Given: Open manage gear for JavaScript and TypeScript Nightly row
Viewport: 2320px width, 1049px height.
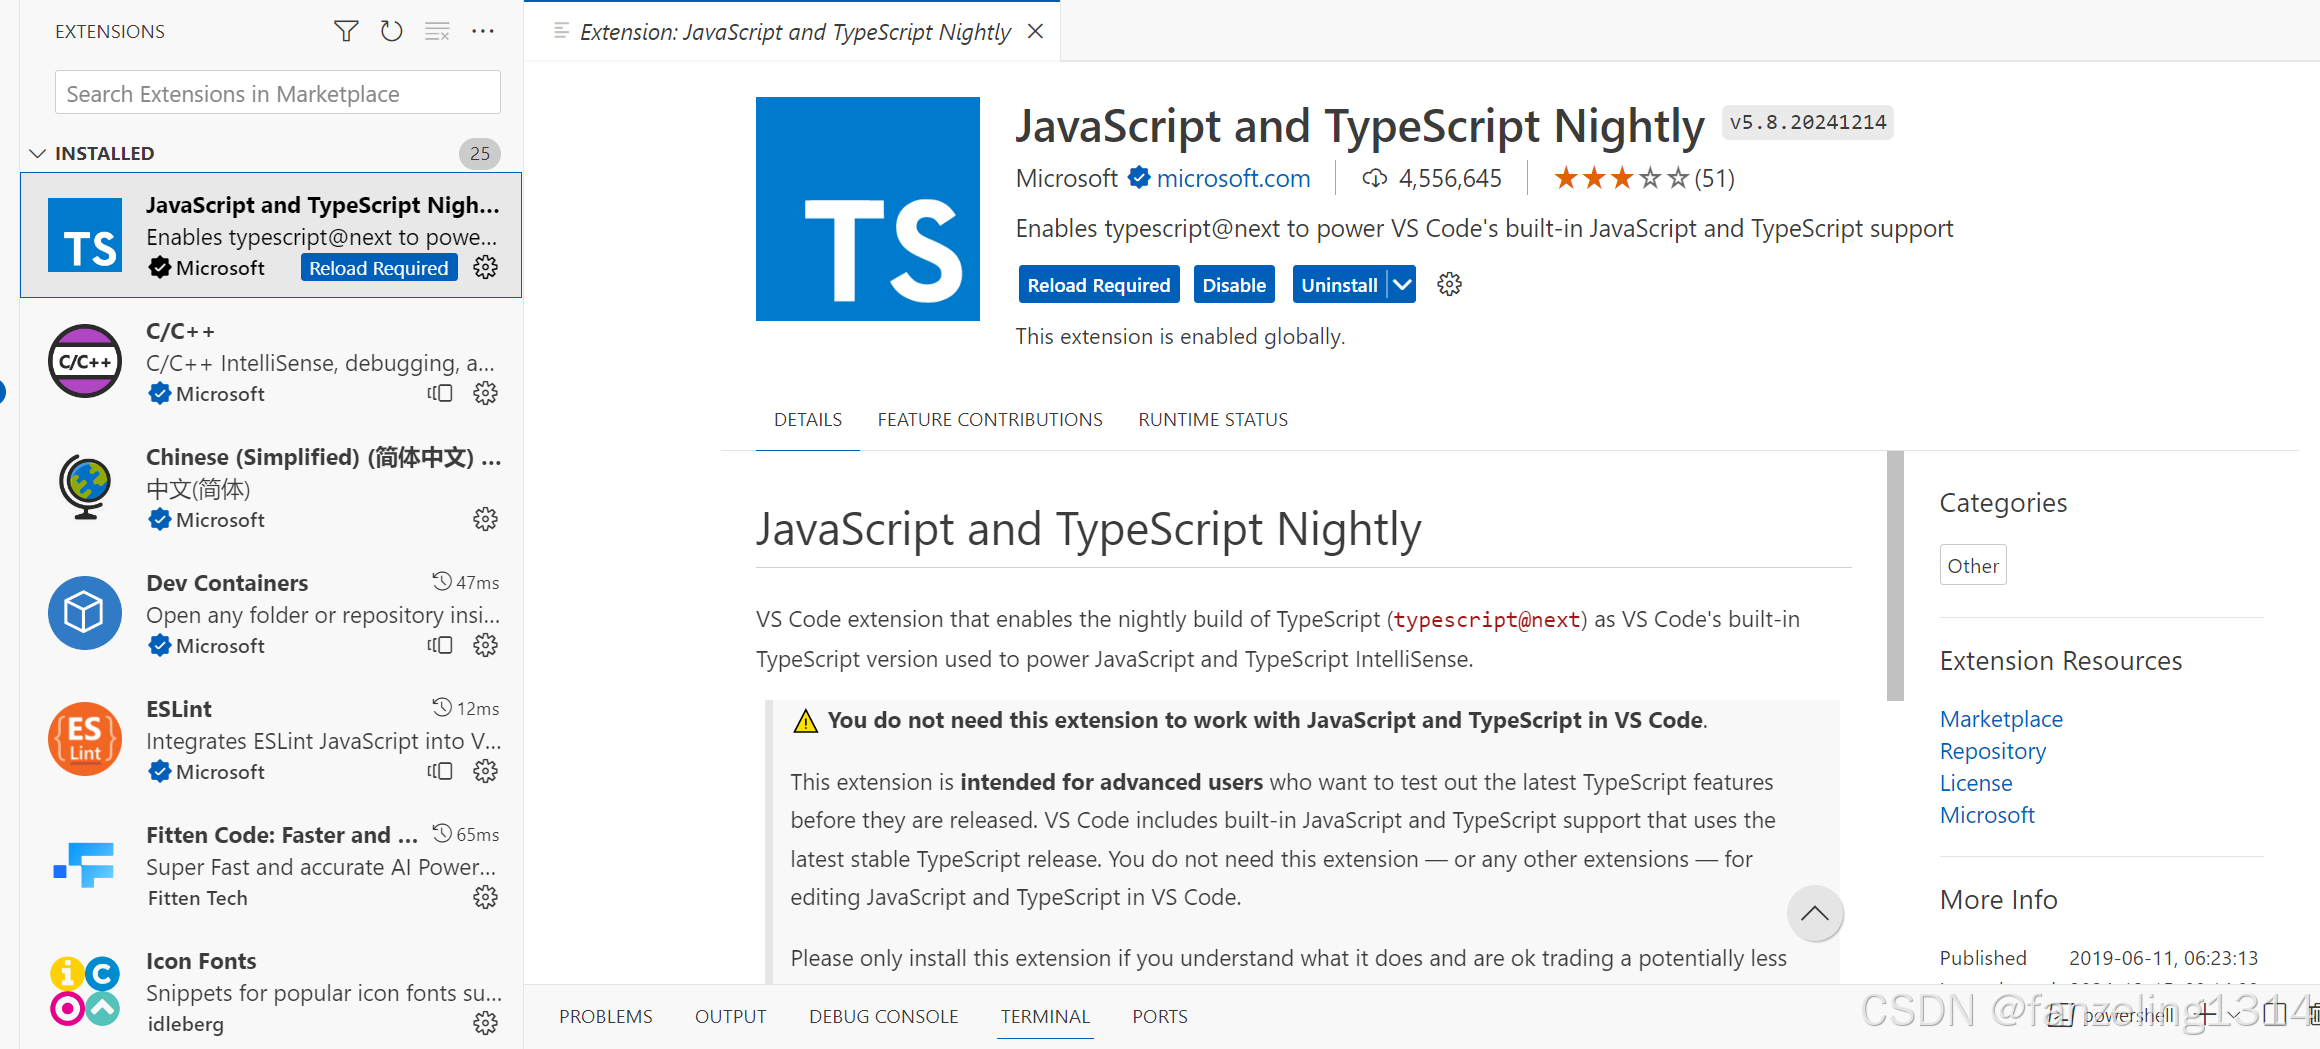Looking at the screenshot, I should coord(486,268).
